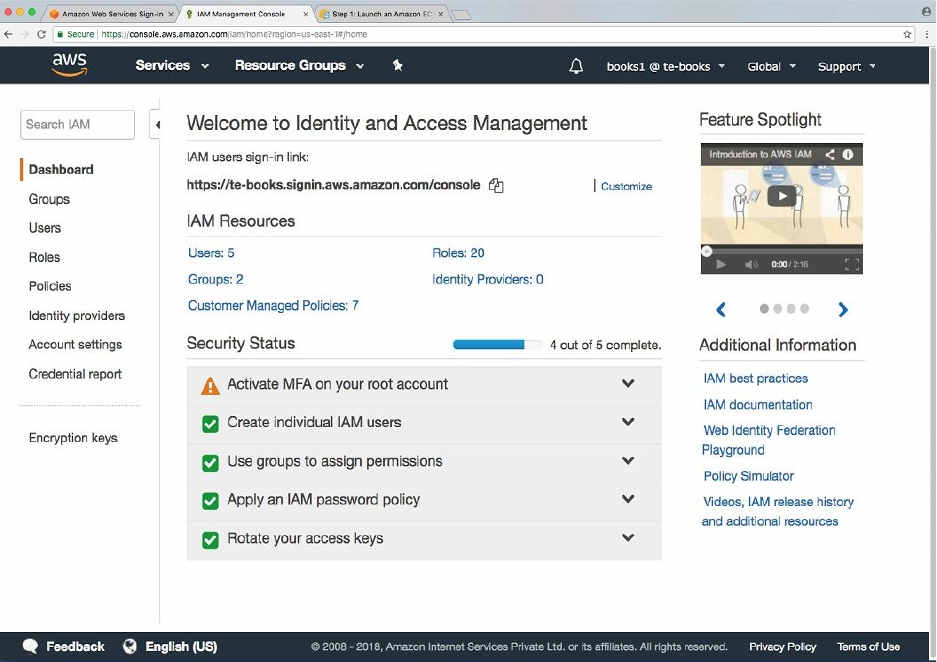The image size is (937, 662).
Task: Open the notifications bell icon
Action: 576,67
